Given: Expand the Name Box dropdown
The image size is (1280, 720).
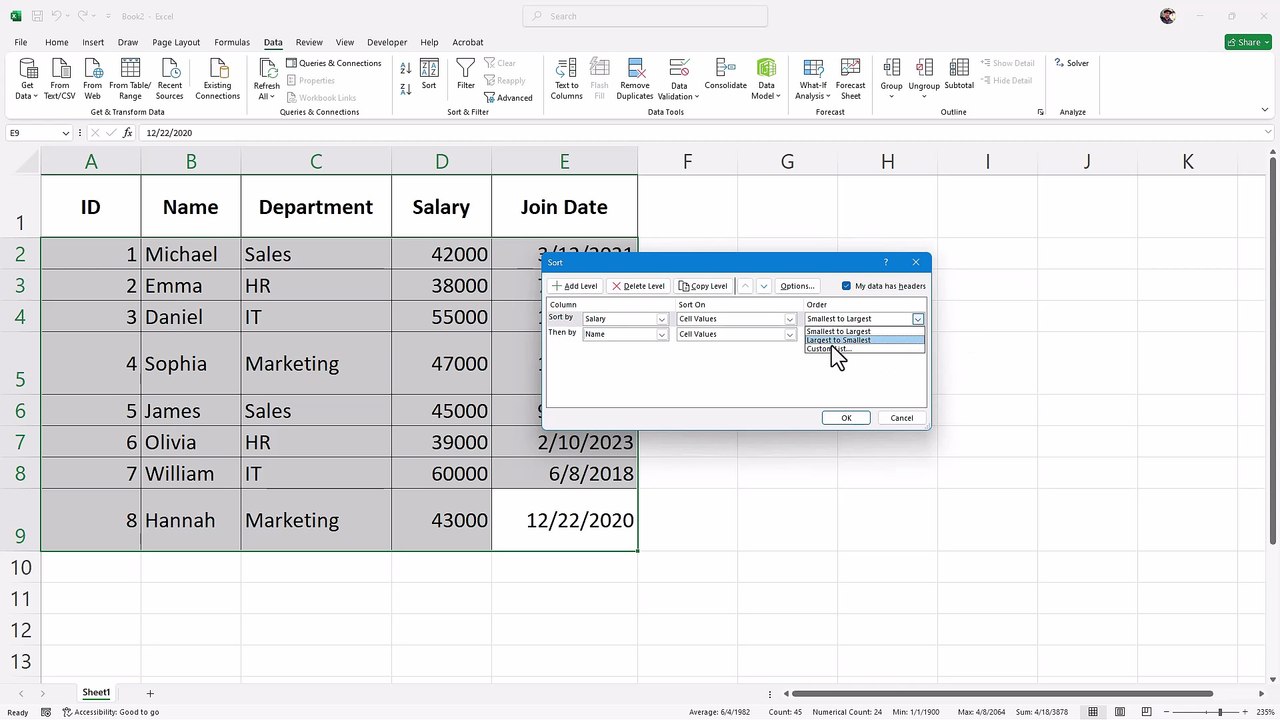Looking at the screenshot, I should (x=66, y=133).
